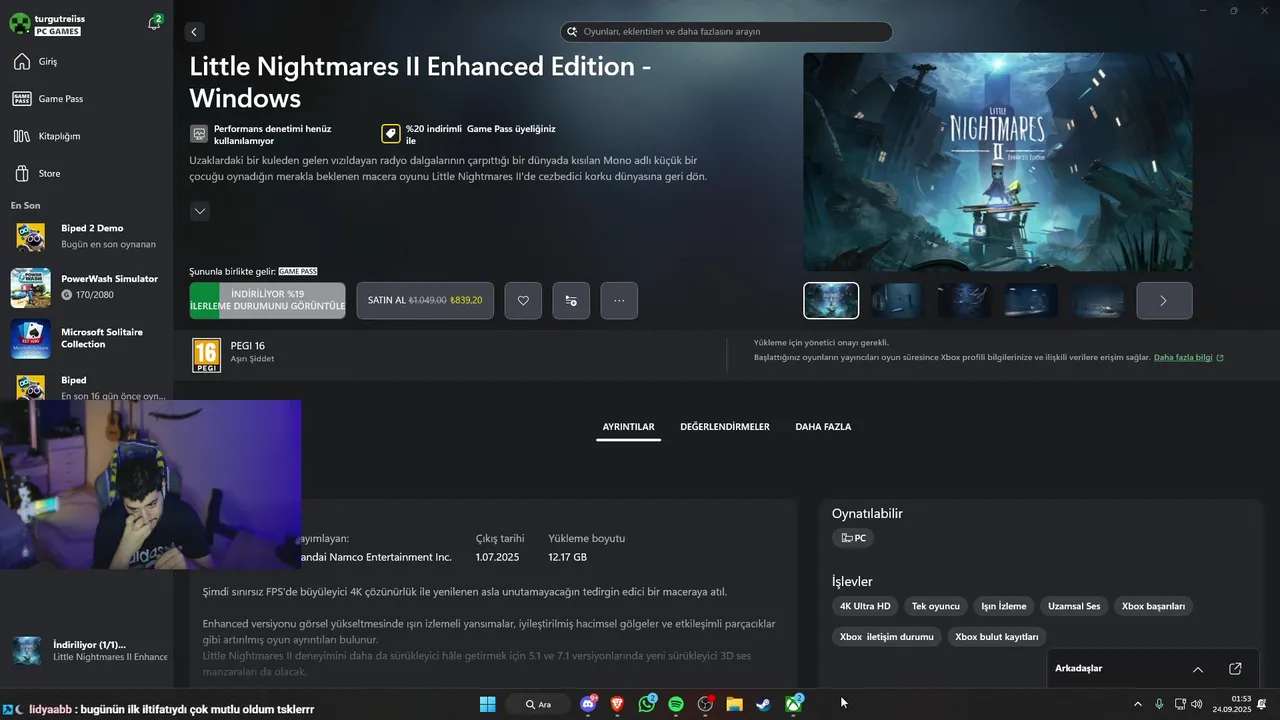
Task: Click the Işın İzleme feature chip
Action: 1003,606
